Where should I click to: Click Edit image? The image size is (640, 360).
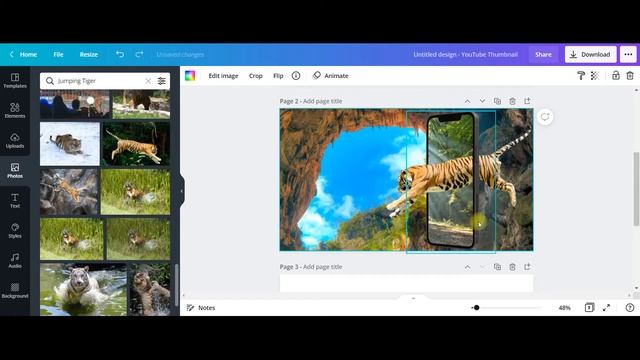click(x=223, y=76)
